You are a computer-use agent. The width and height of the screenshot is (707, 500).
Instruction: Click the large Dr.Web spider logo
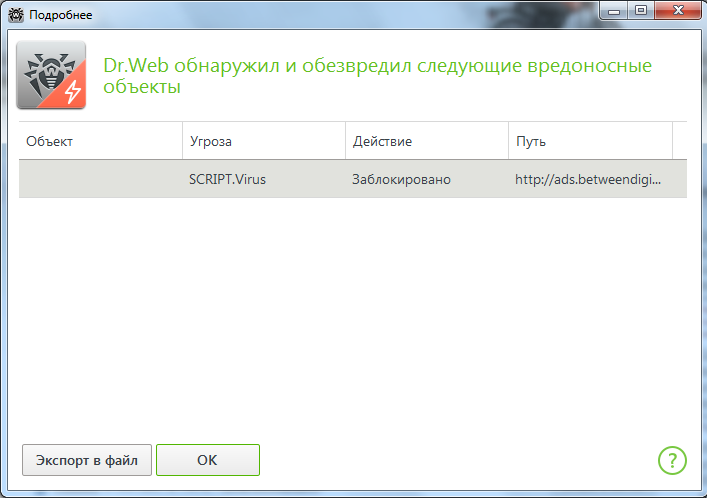point(51,75)
